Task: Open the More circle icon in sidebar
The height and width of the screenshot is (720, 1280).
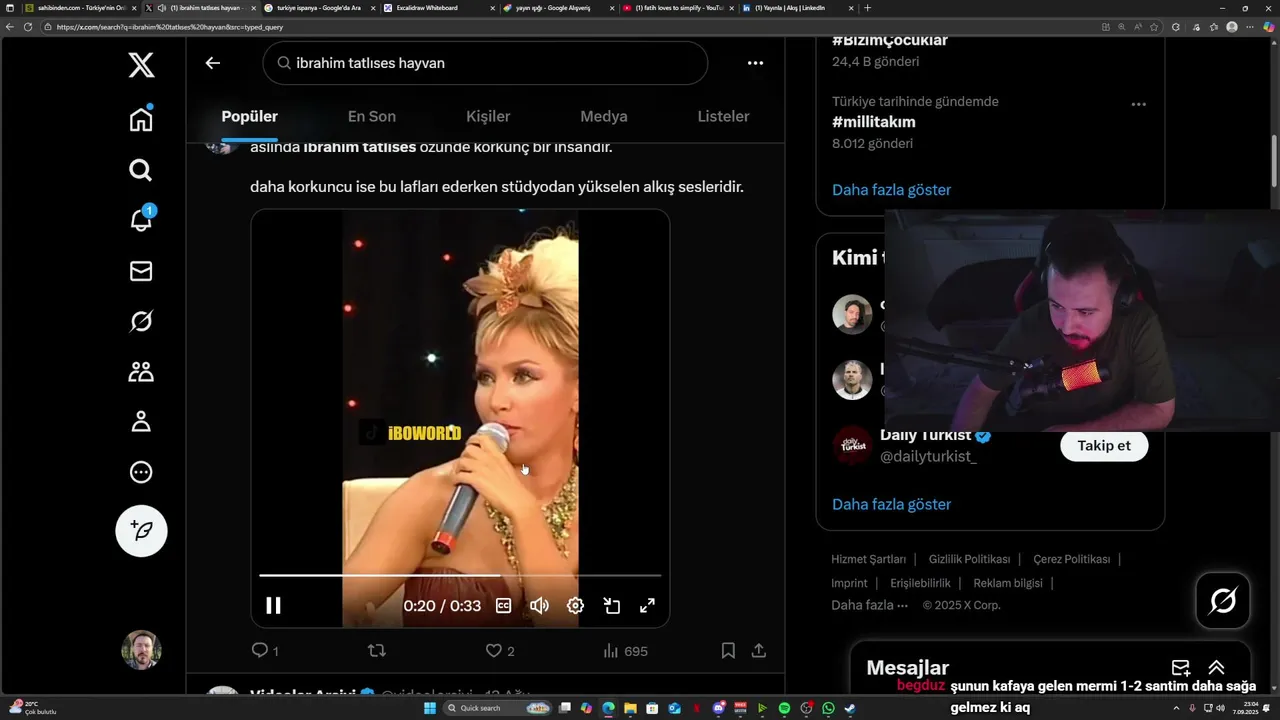Action: tap(141, 472)
